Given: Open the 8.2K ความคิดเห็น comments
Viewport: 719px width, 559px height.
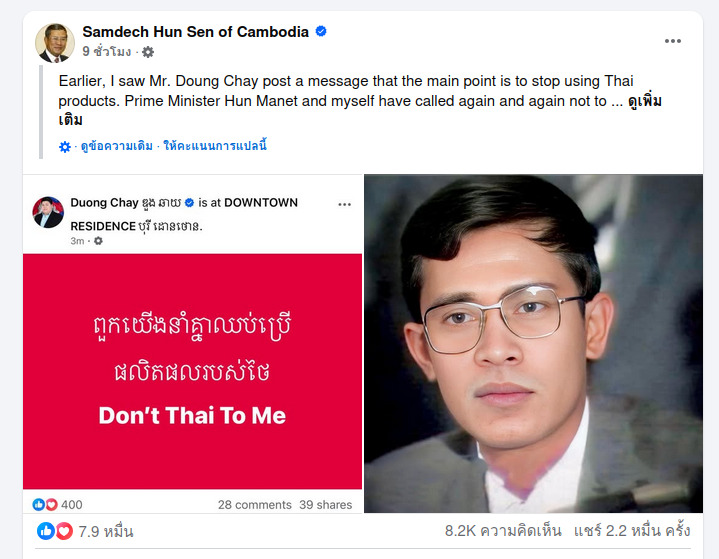Looking at the screenshot, I should (x=503, y=531).
